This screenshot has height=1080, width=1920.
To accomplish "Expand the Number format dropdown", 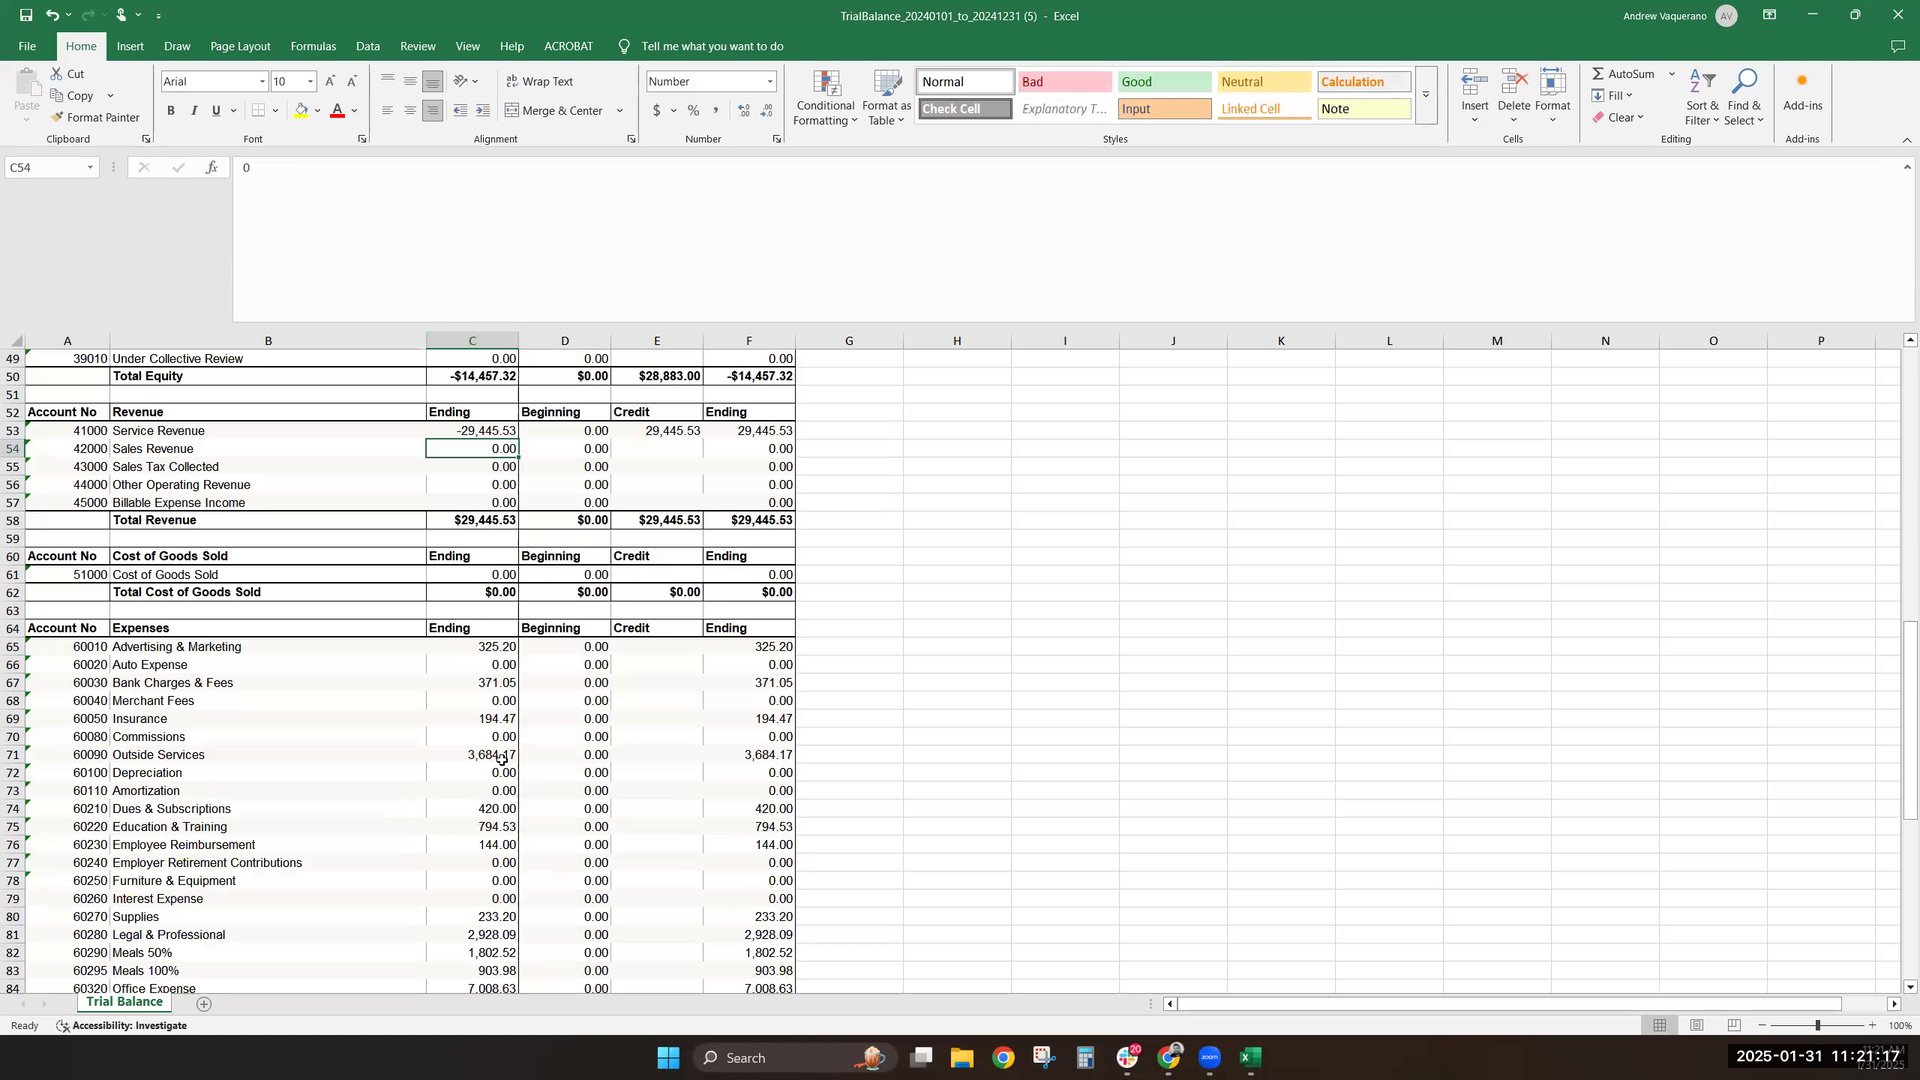I will click(x=770, y=82).
